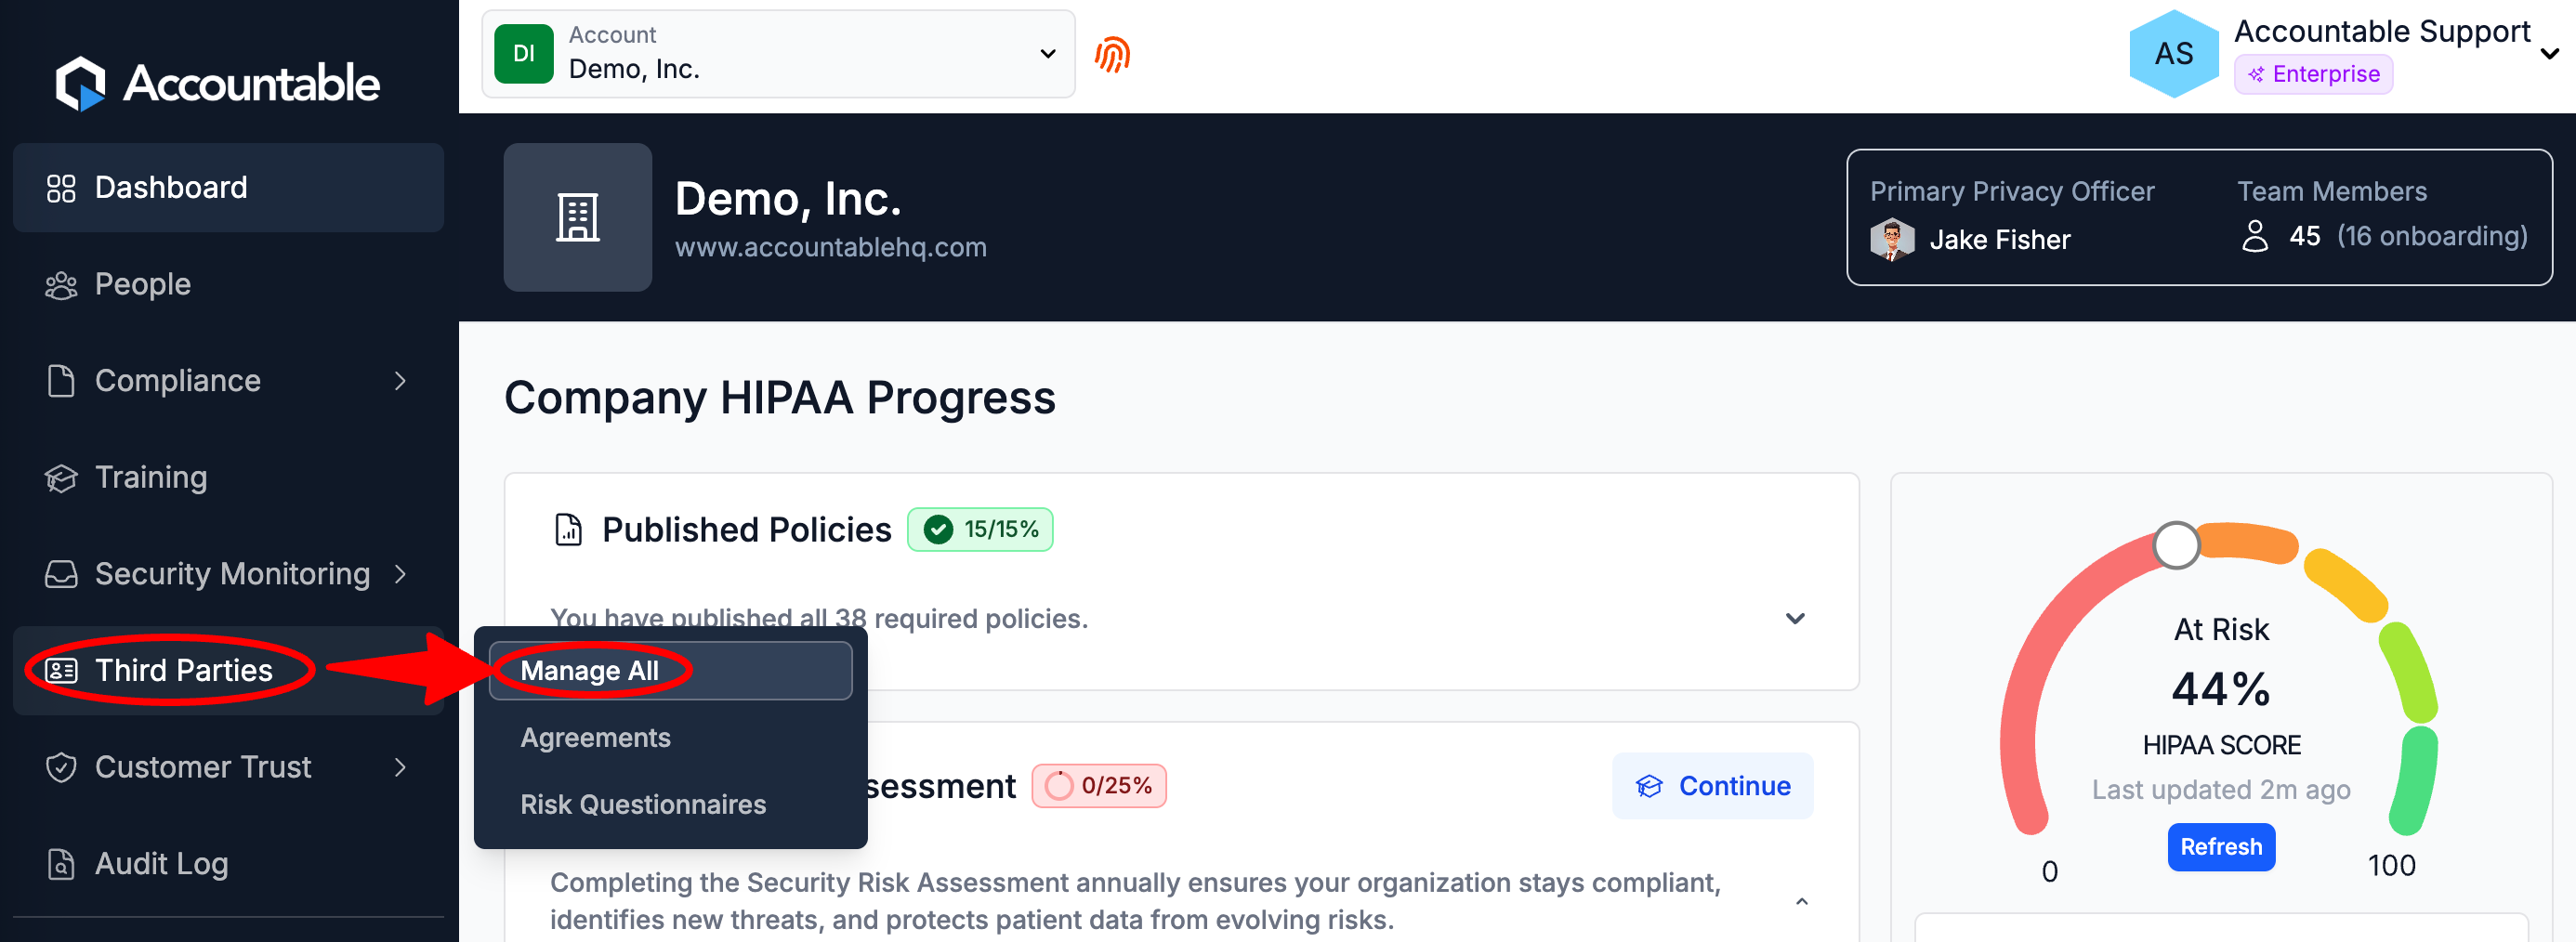Expand the Security Monitoring submenu chevron
2576x942 pixels.
coord(400,574)
